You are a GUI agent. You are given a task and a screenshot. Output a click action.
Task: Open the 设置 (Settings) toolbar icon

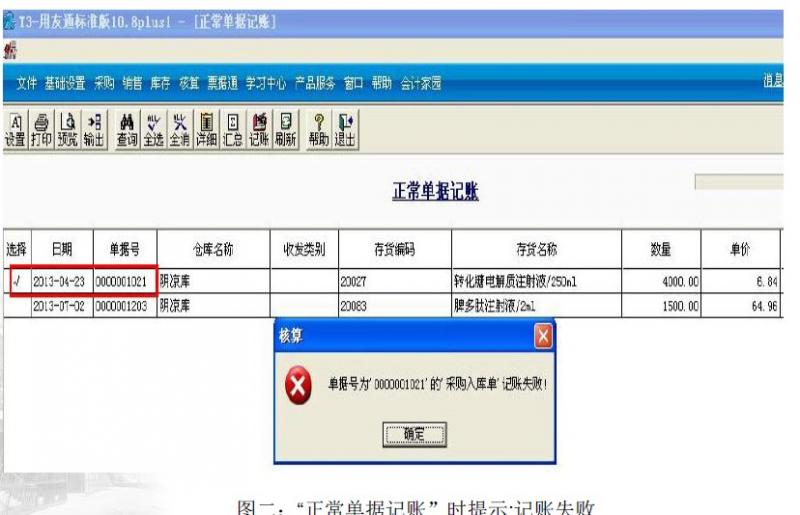(x=15, y=130)
